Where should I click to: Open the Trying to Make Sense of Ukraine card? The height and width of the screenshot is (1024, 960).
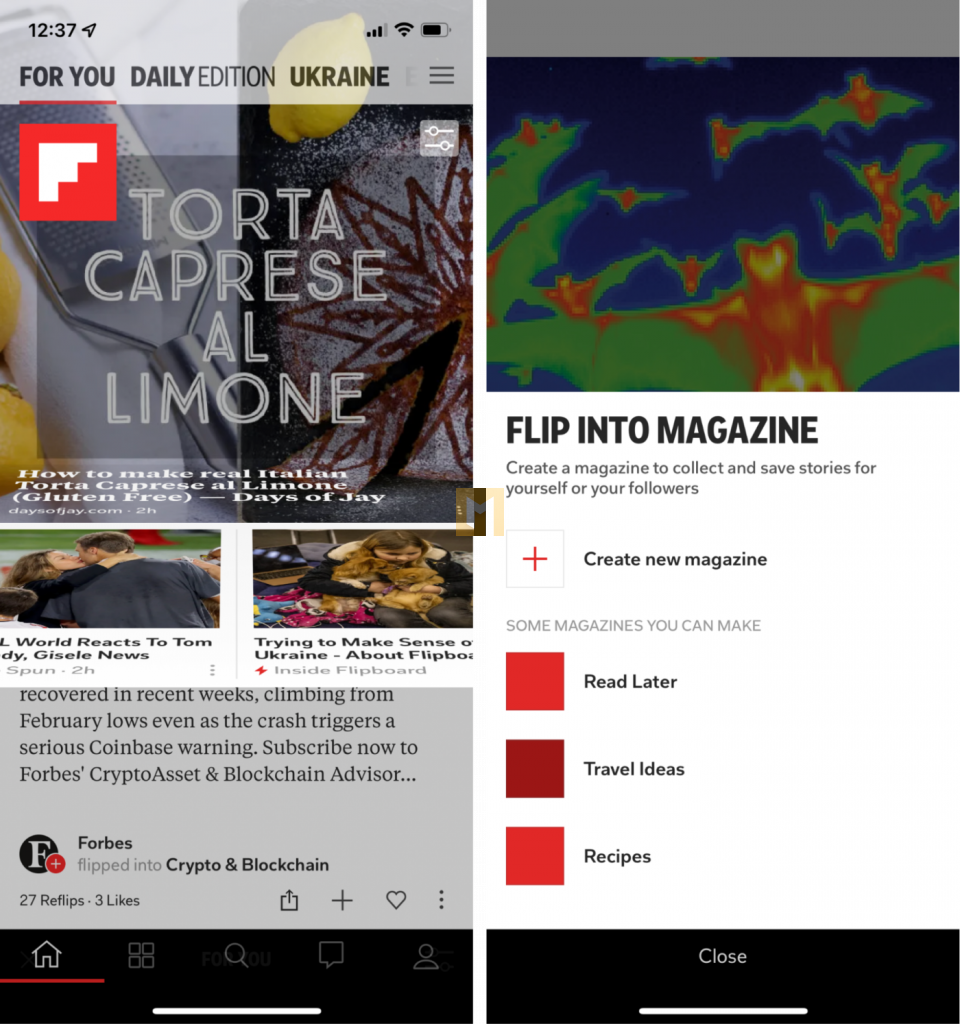pos(362,604)
